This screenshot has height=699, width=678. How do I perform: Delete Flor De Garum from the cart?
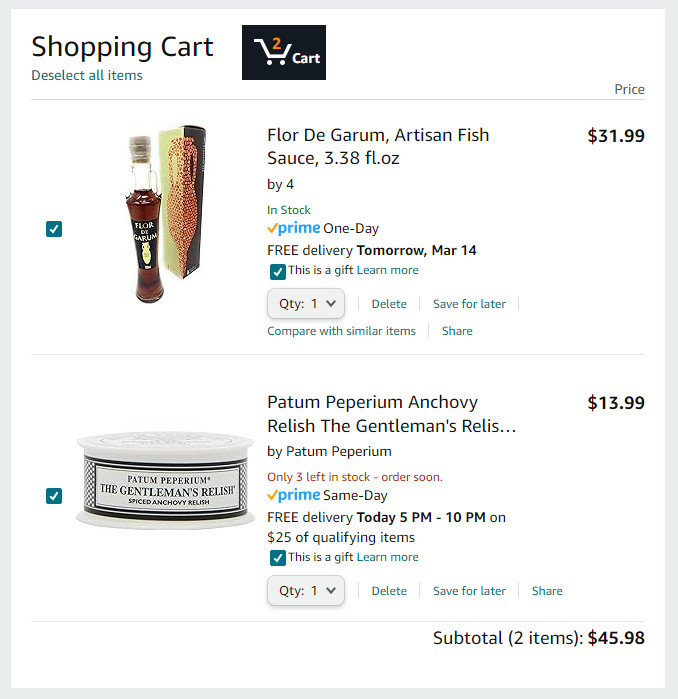click(x=389, y=304)
